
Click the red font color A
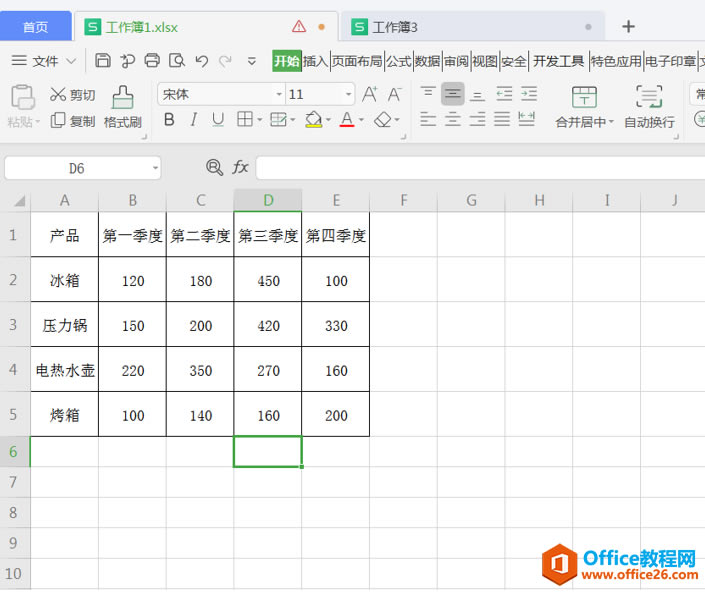347,120
